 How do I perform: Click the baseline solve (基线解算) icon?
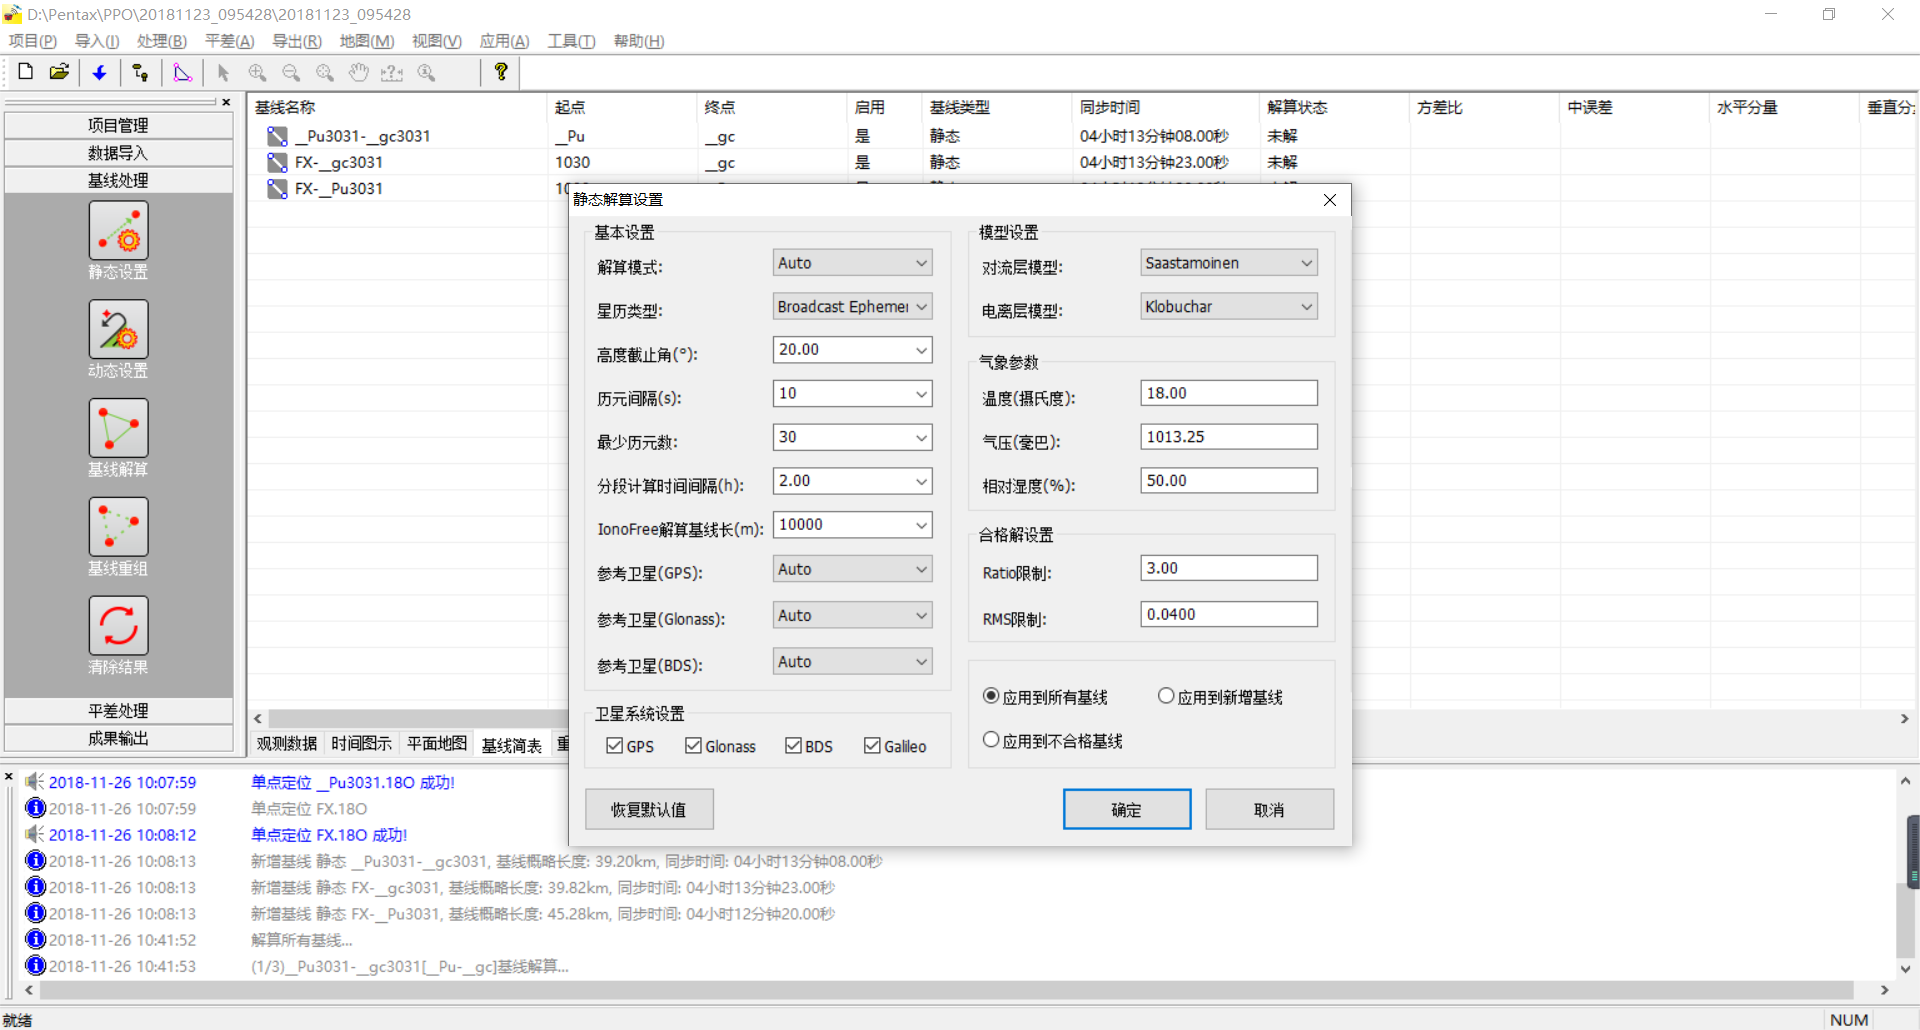[x=118, y=429]
